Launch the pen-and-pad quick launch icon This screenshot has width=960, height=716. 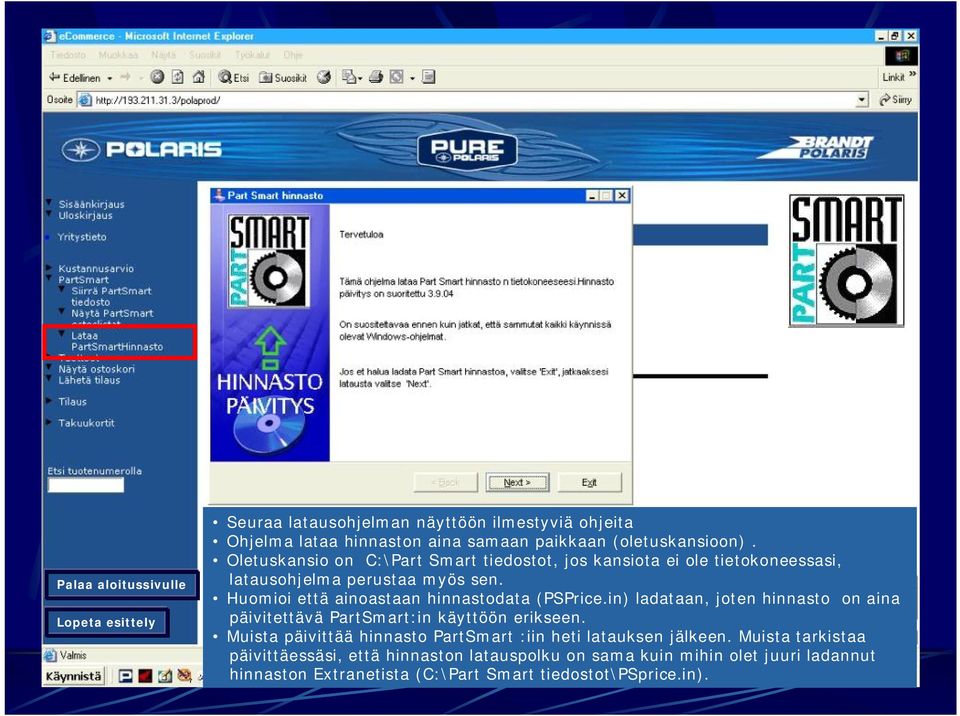coord(165,676)
